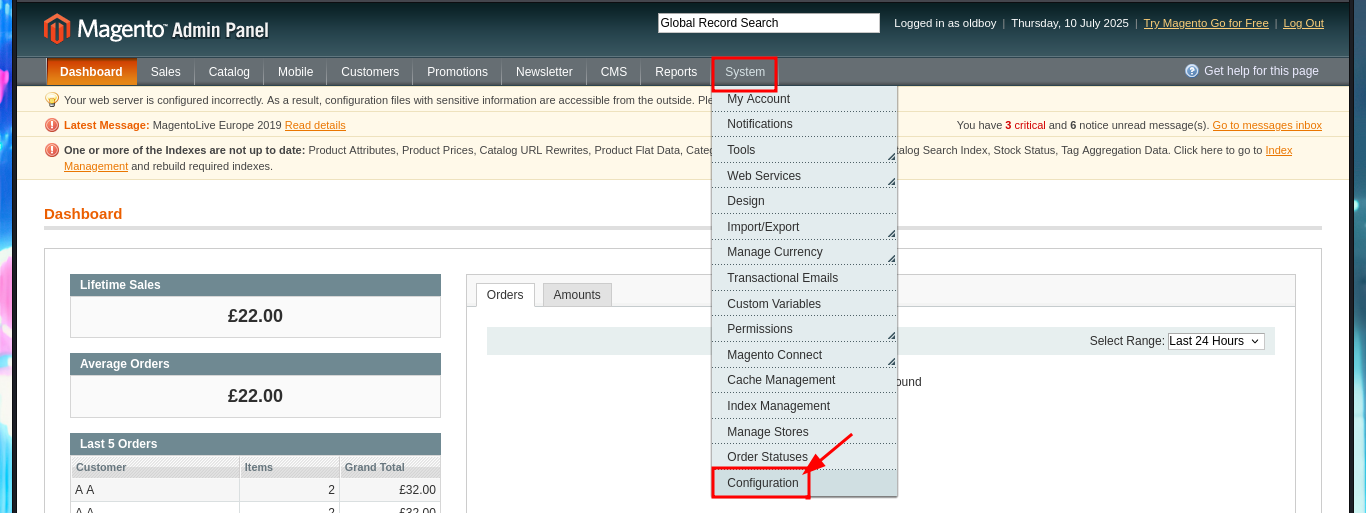1366x513 pixels.
Task: Click the Log Out link
Action: 1303,23
